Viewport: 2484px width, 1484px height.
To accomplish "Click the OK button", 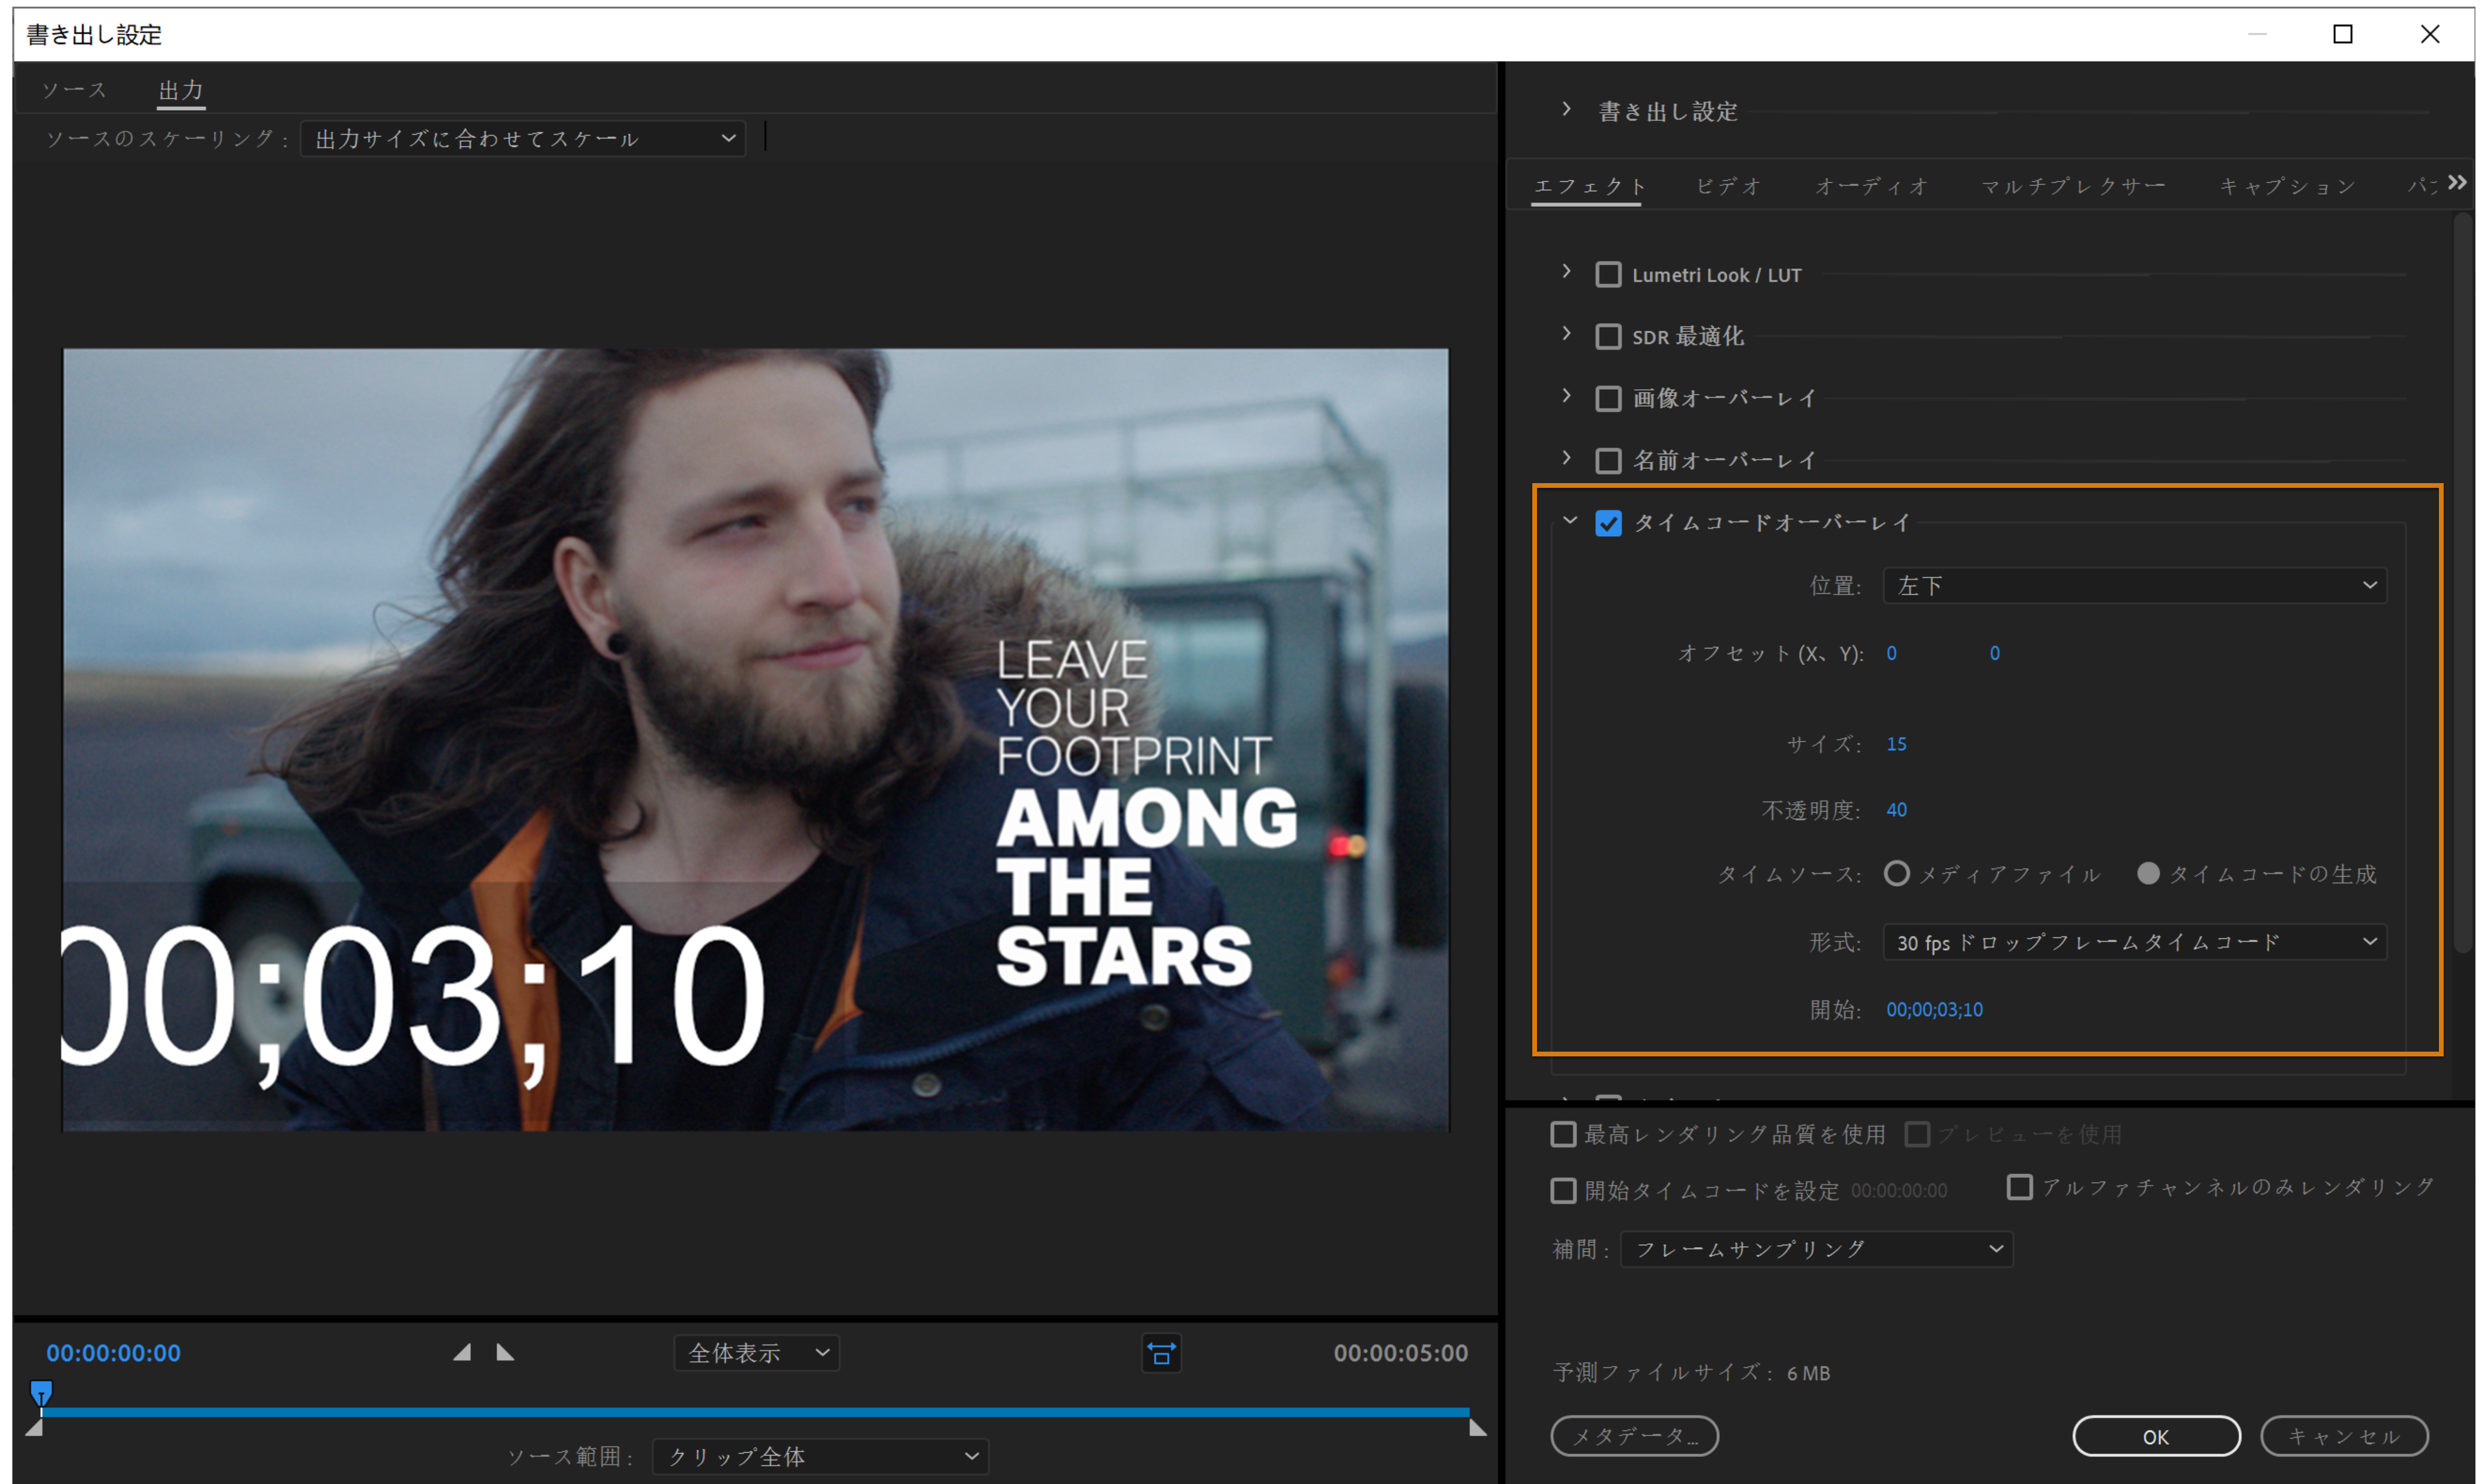I will [x=2155, y=1436].
